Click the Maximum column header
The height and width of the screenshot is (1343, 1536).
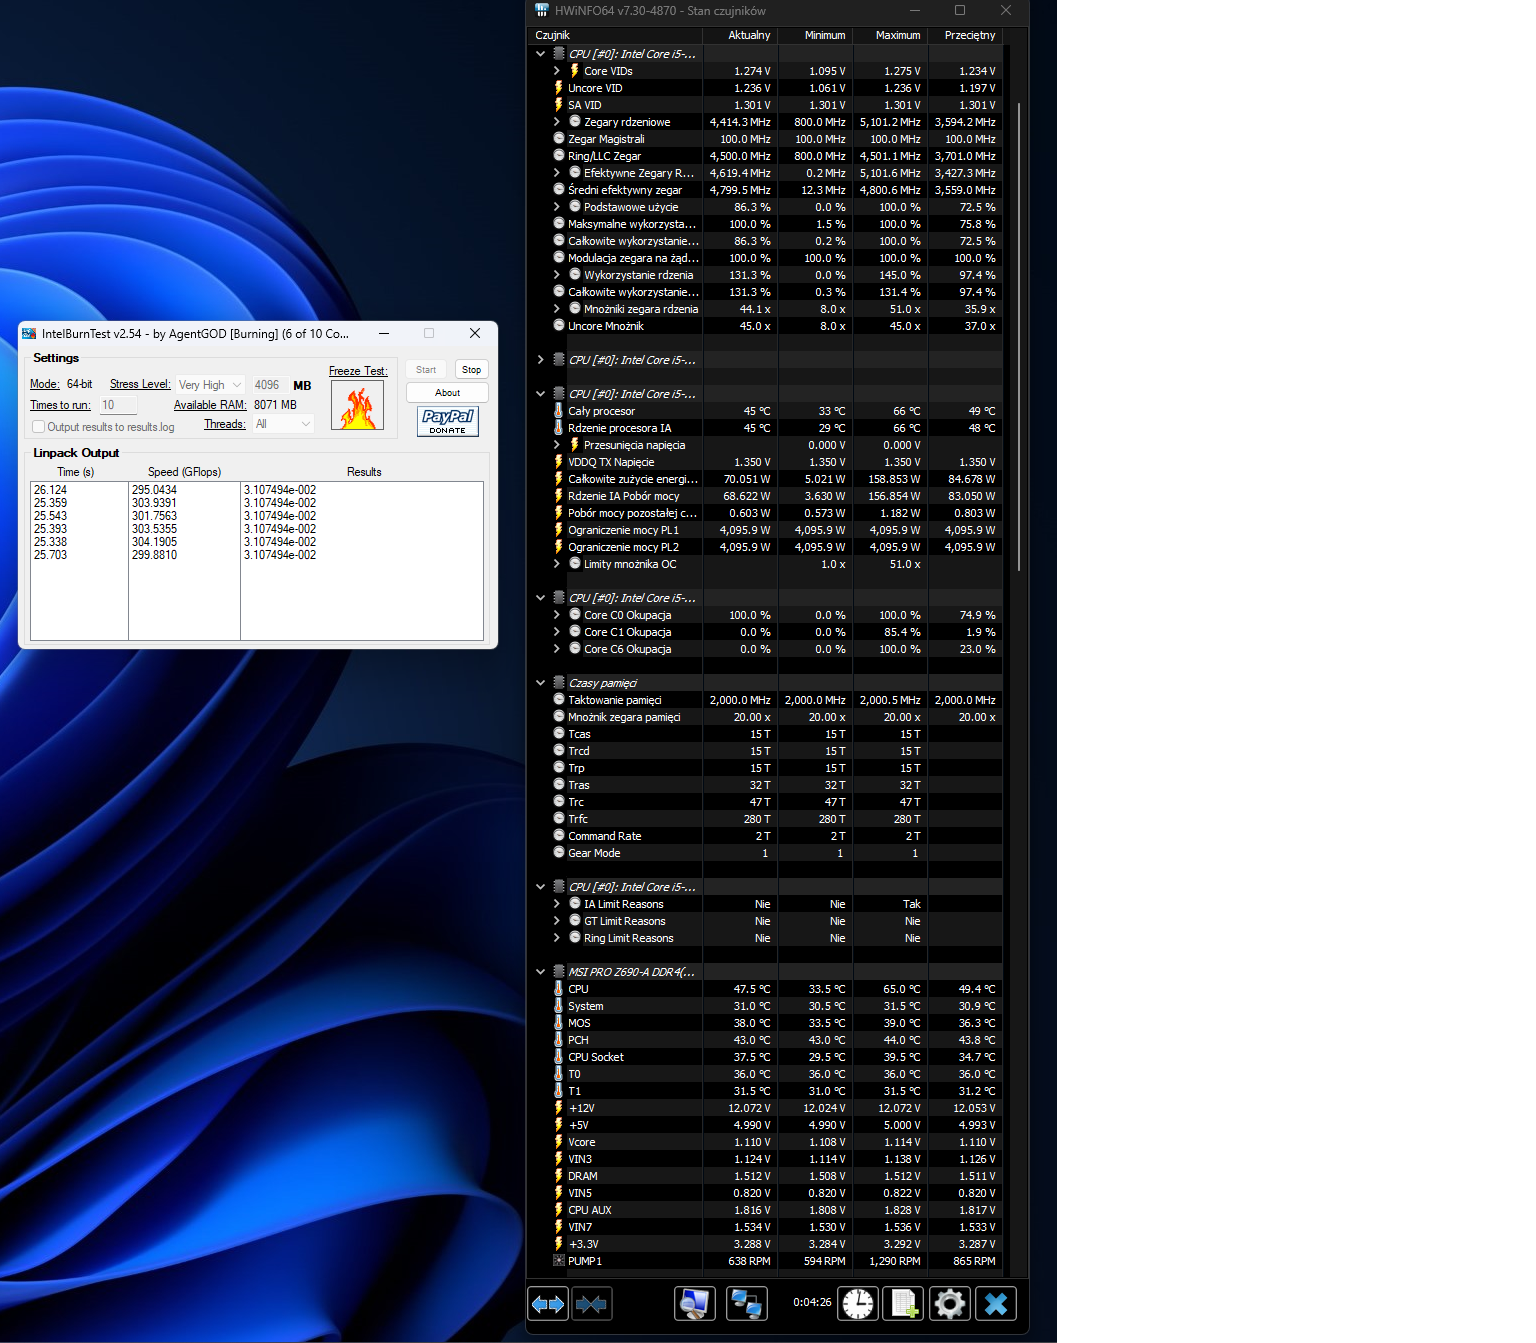click(898, 35)
